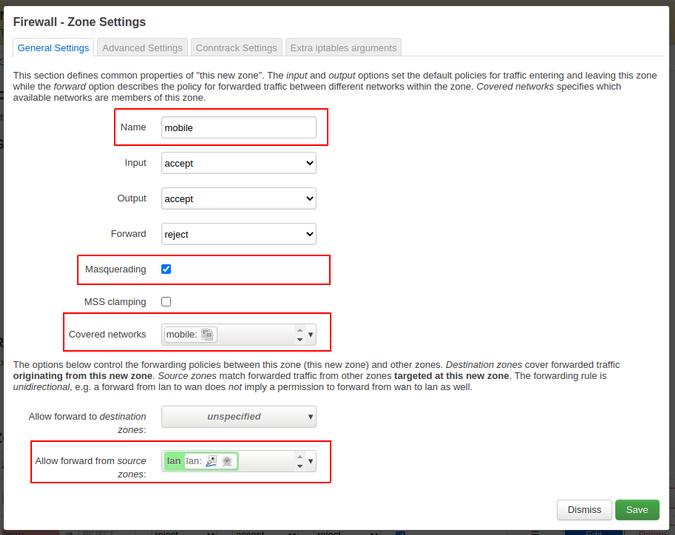Expand the Covered networks dropdown arrow
The width and height of the screenshot is (675, 535).
(311, 335)
